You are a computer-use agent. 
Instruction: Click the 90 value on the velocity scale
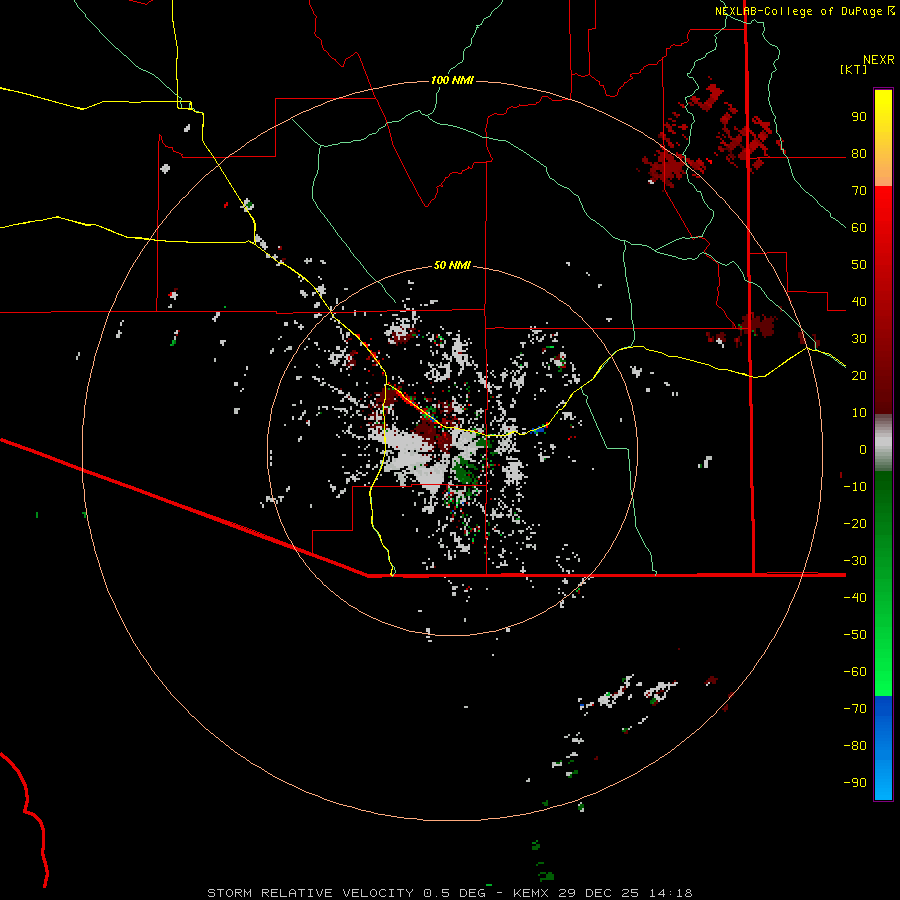point(859,117)
